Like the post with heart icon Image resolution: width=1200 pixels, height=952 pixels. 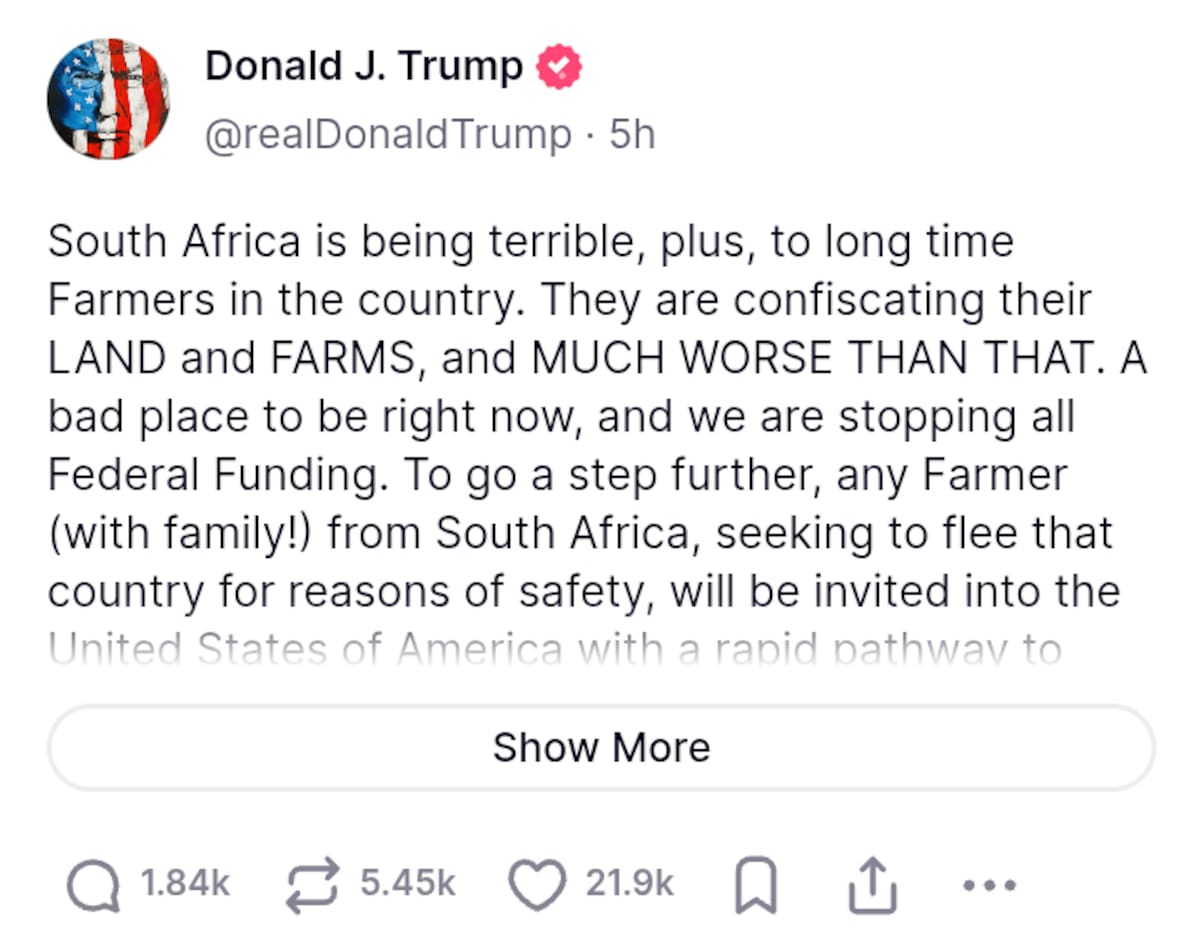click(537, 883)
